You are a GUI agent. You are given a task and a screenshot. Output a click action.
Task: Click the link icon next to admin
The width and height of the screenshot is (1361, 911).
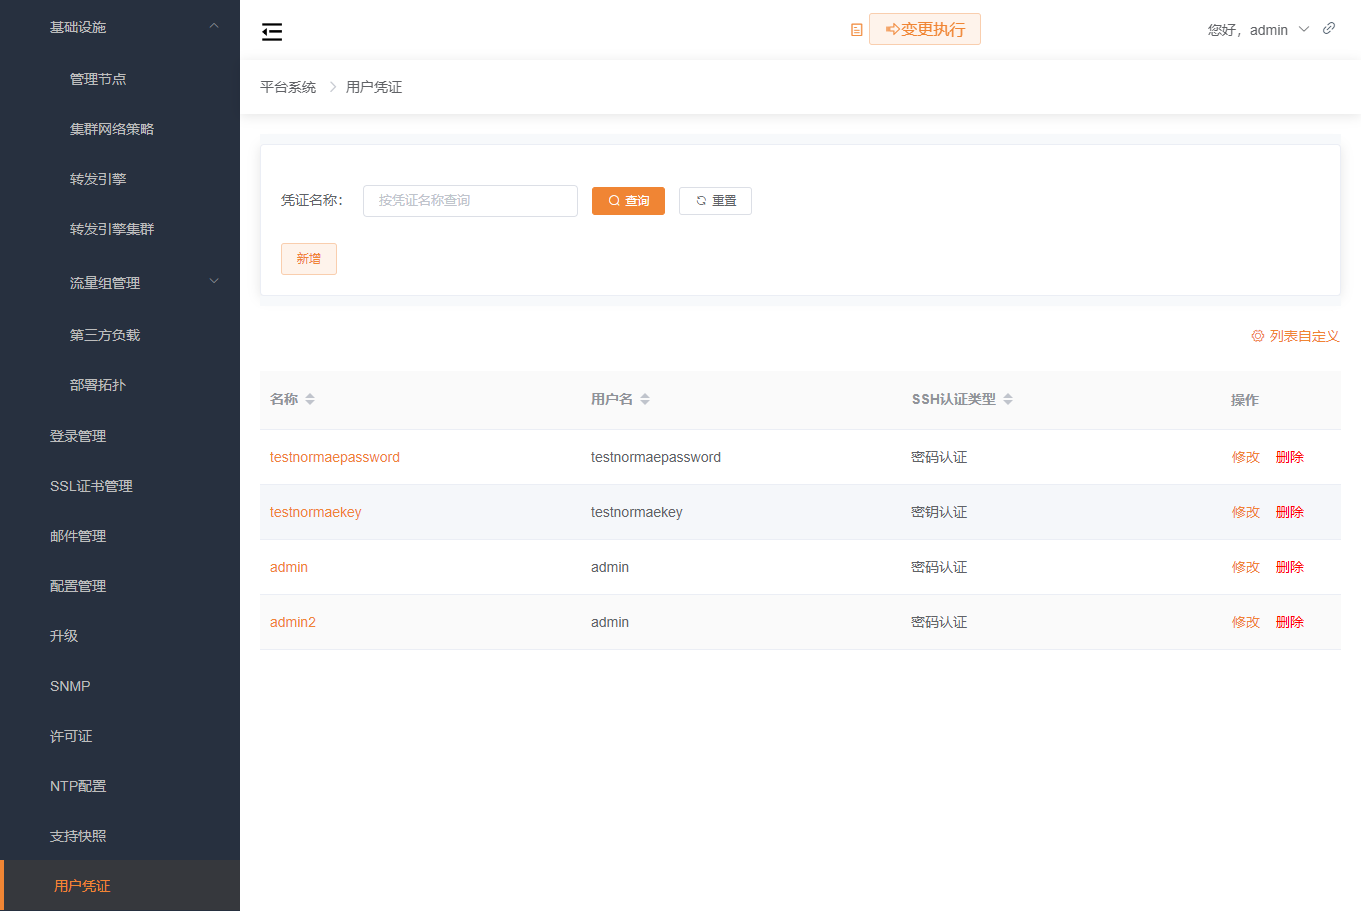(1329, 28)
